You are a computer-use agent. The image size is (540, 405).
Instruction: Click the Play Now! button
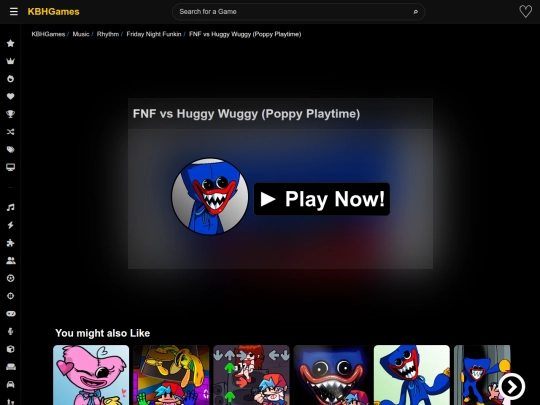pos(322,199)
